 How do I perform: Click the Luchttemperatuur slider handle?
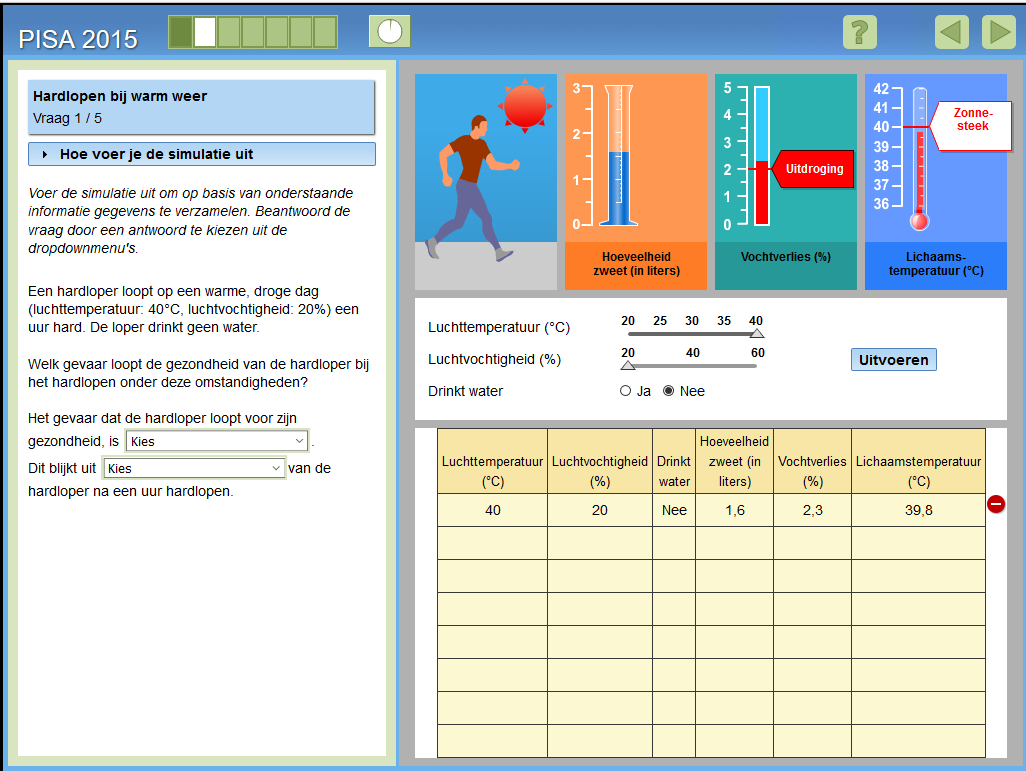(x=757, y=334)
